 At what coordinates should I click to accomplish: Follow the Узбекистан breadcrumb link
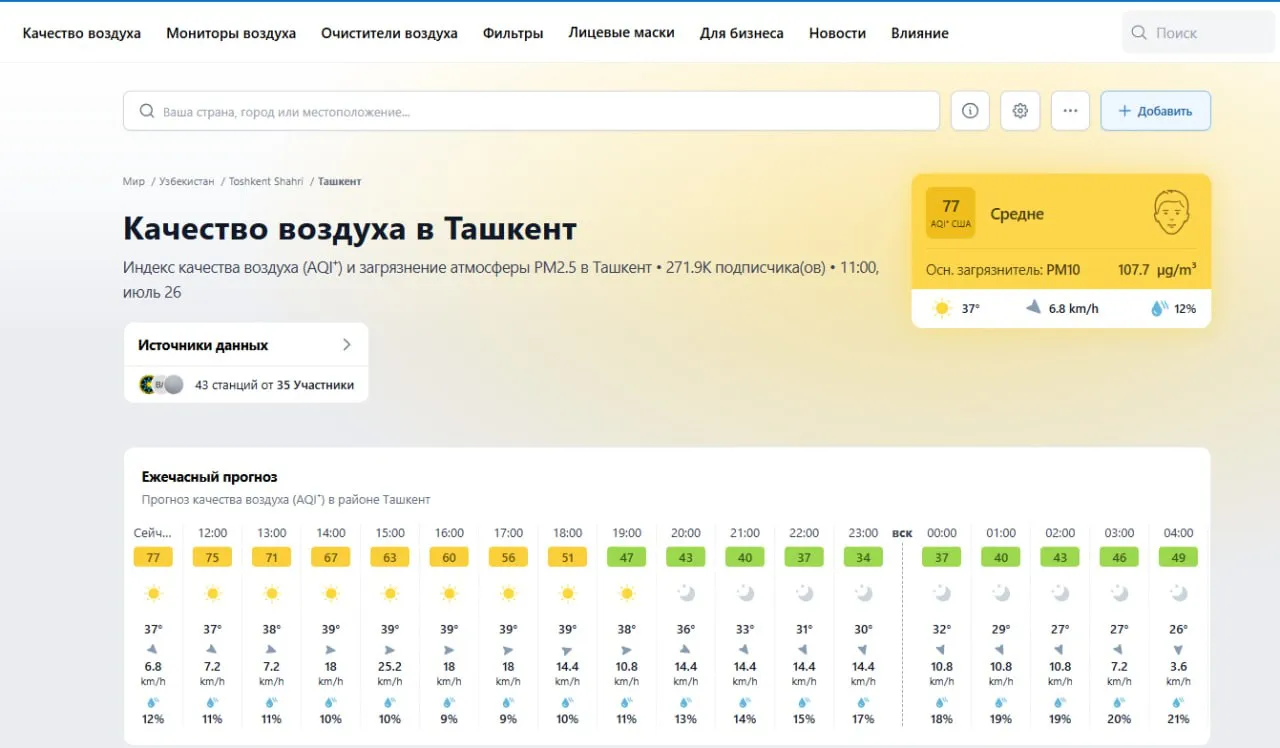186,181
